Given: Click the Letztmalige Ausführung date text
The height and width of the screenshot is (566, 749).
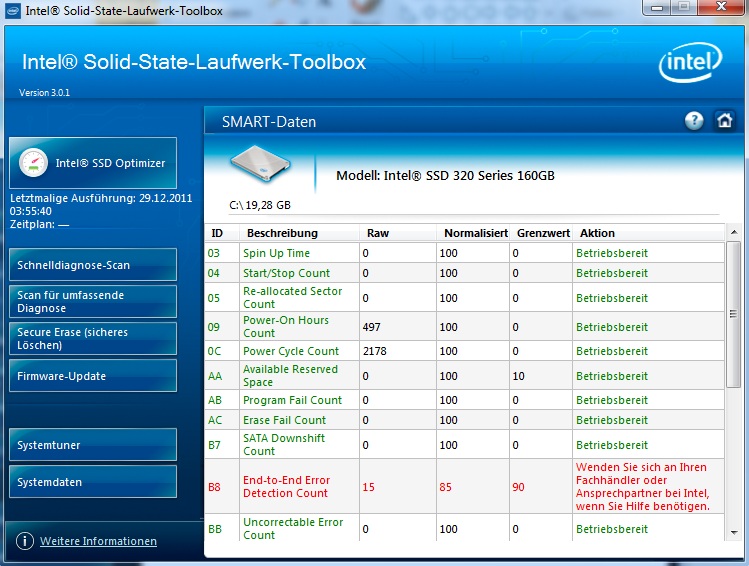Looking at the screenshot, I should tap(101, 204).
